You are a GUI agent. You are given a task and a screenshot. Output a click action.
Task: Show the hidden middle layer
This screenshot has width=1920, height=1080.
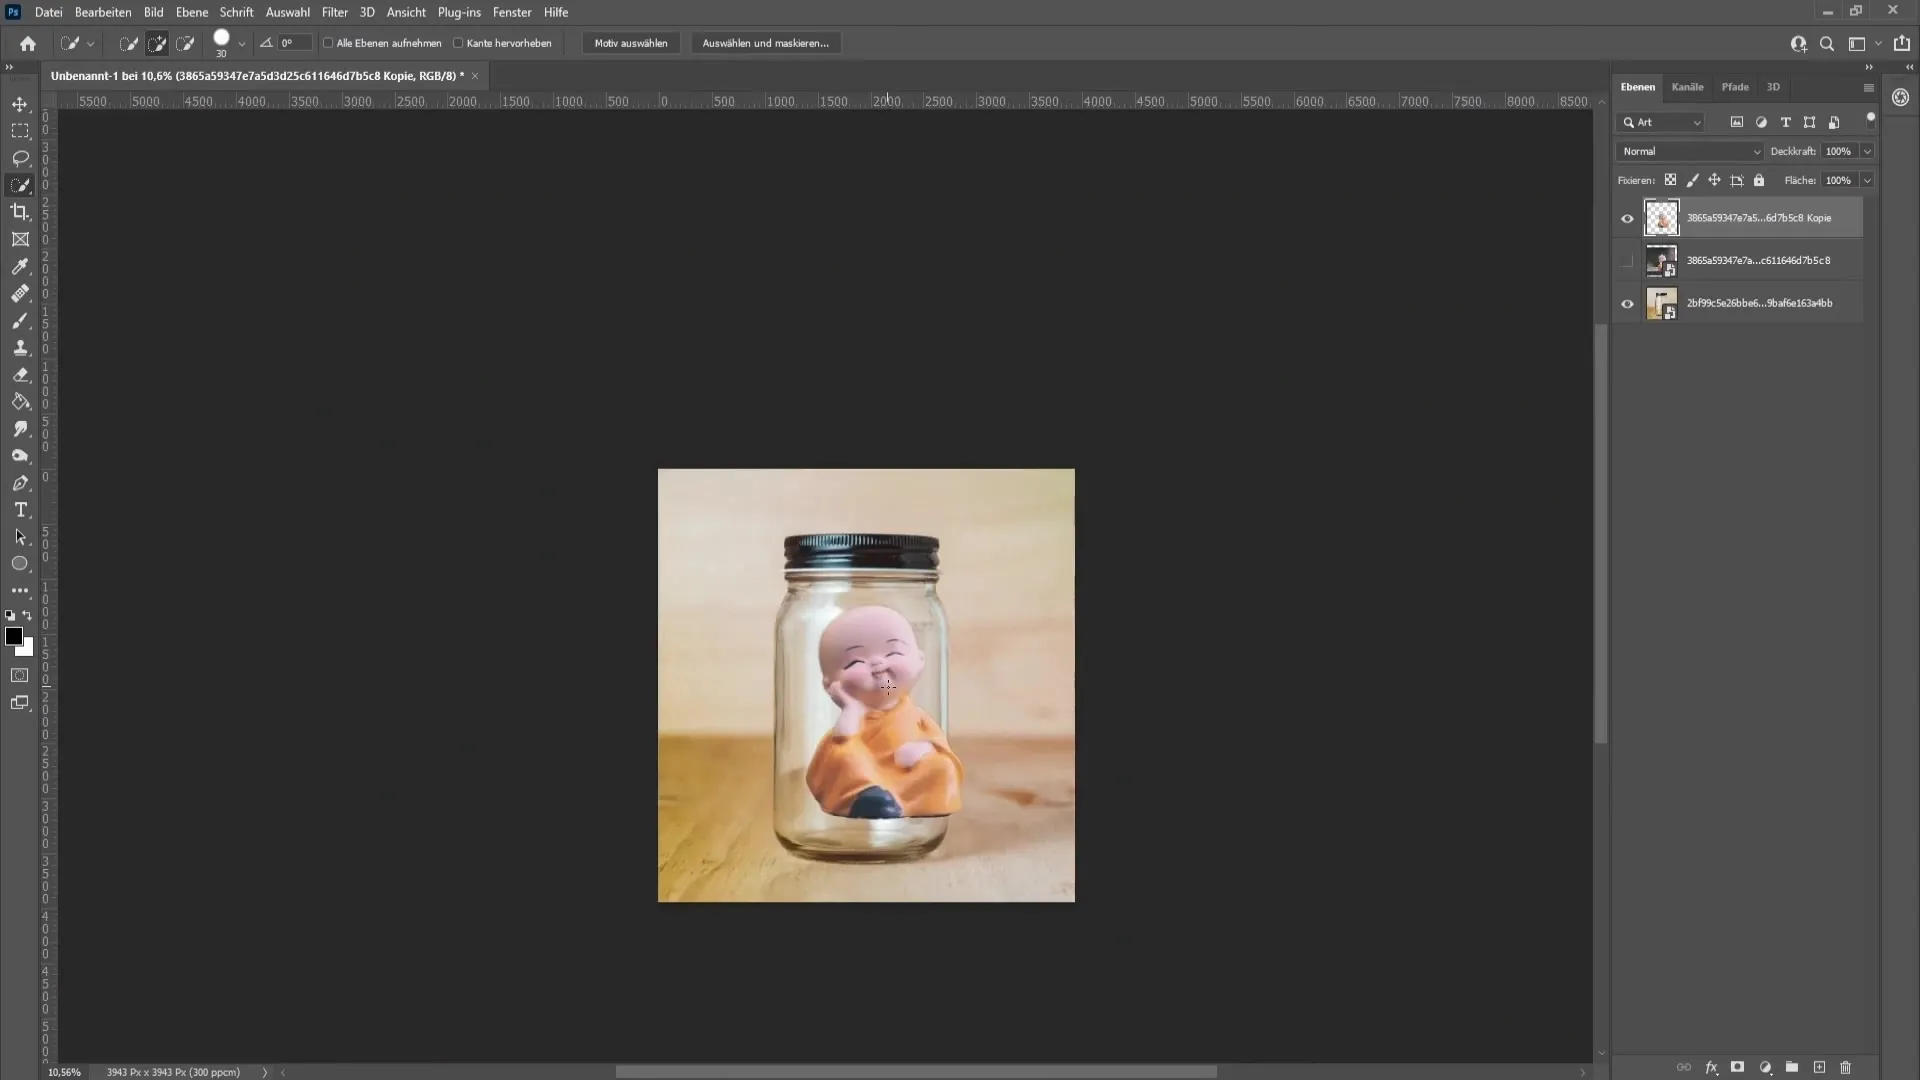coord(1627,261)
